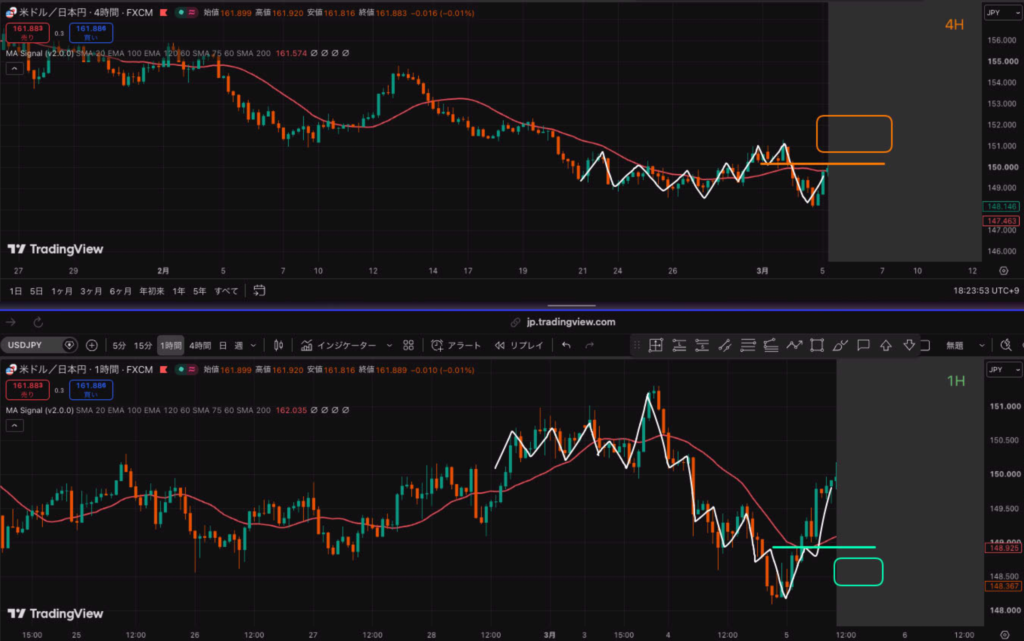This screenshot has width=1024, height=641.
Task: Click the blue 買い buy button on 4H chart
Action: pyautogui.click(x=91, y=33)
